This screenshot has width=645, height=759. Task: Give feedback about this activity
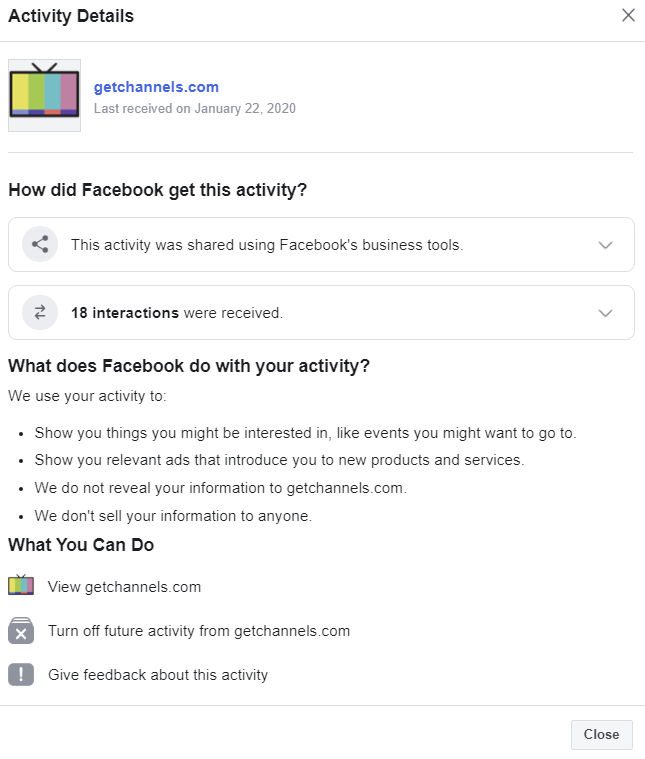[x=158, y=675]
